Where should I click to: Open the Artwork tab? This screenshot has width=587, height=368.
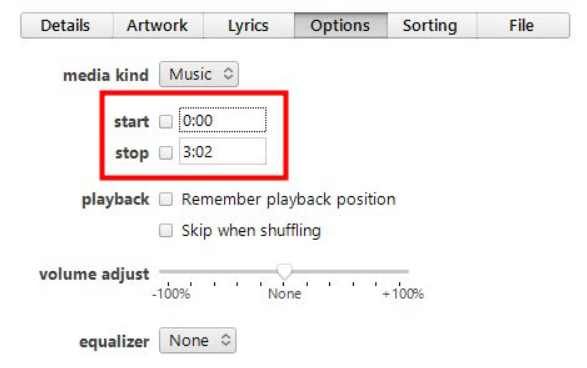pyautogui.click(x=158, y=25)
